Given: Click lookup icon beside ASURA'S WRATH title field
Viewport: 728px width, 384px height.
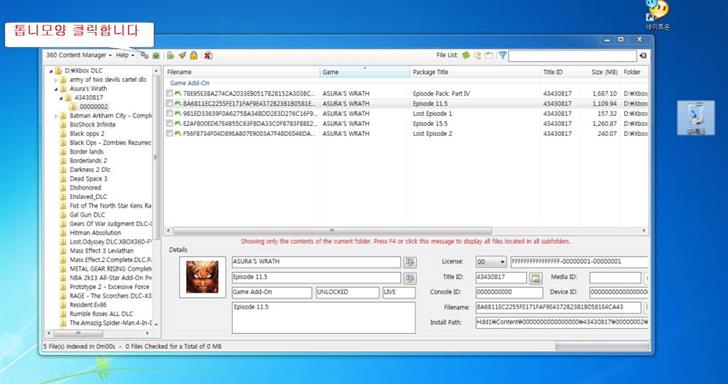Looking at the screenshot, I should pos(410,262).
